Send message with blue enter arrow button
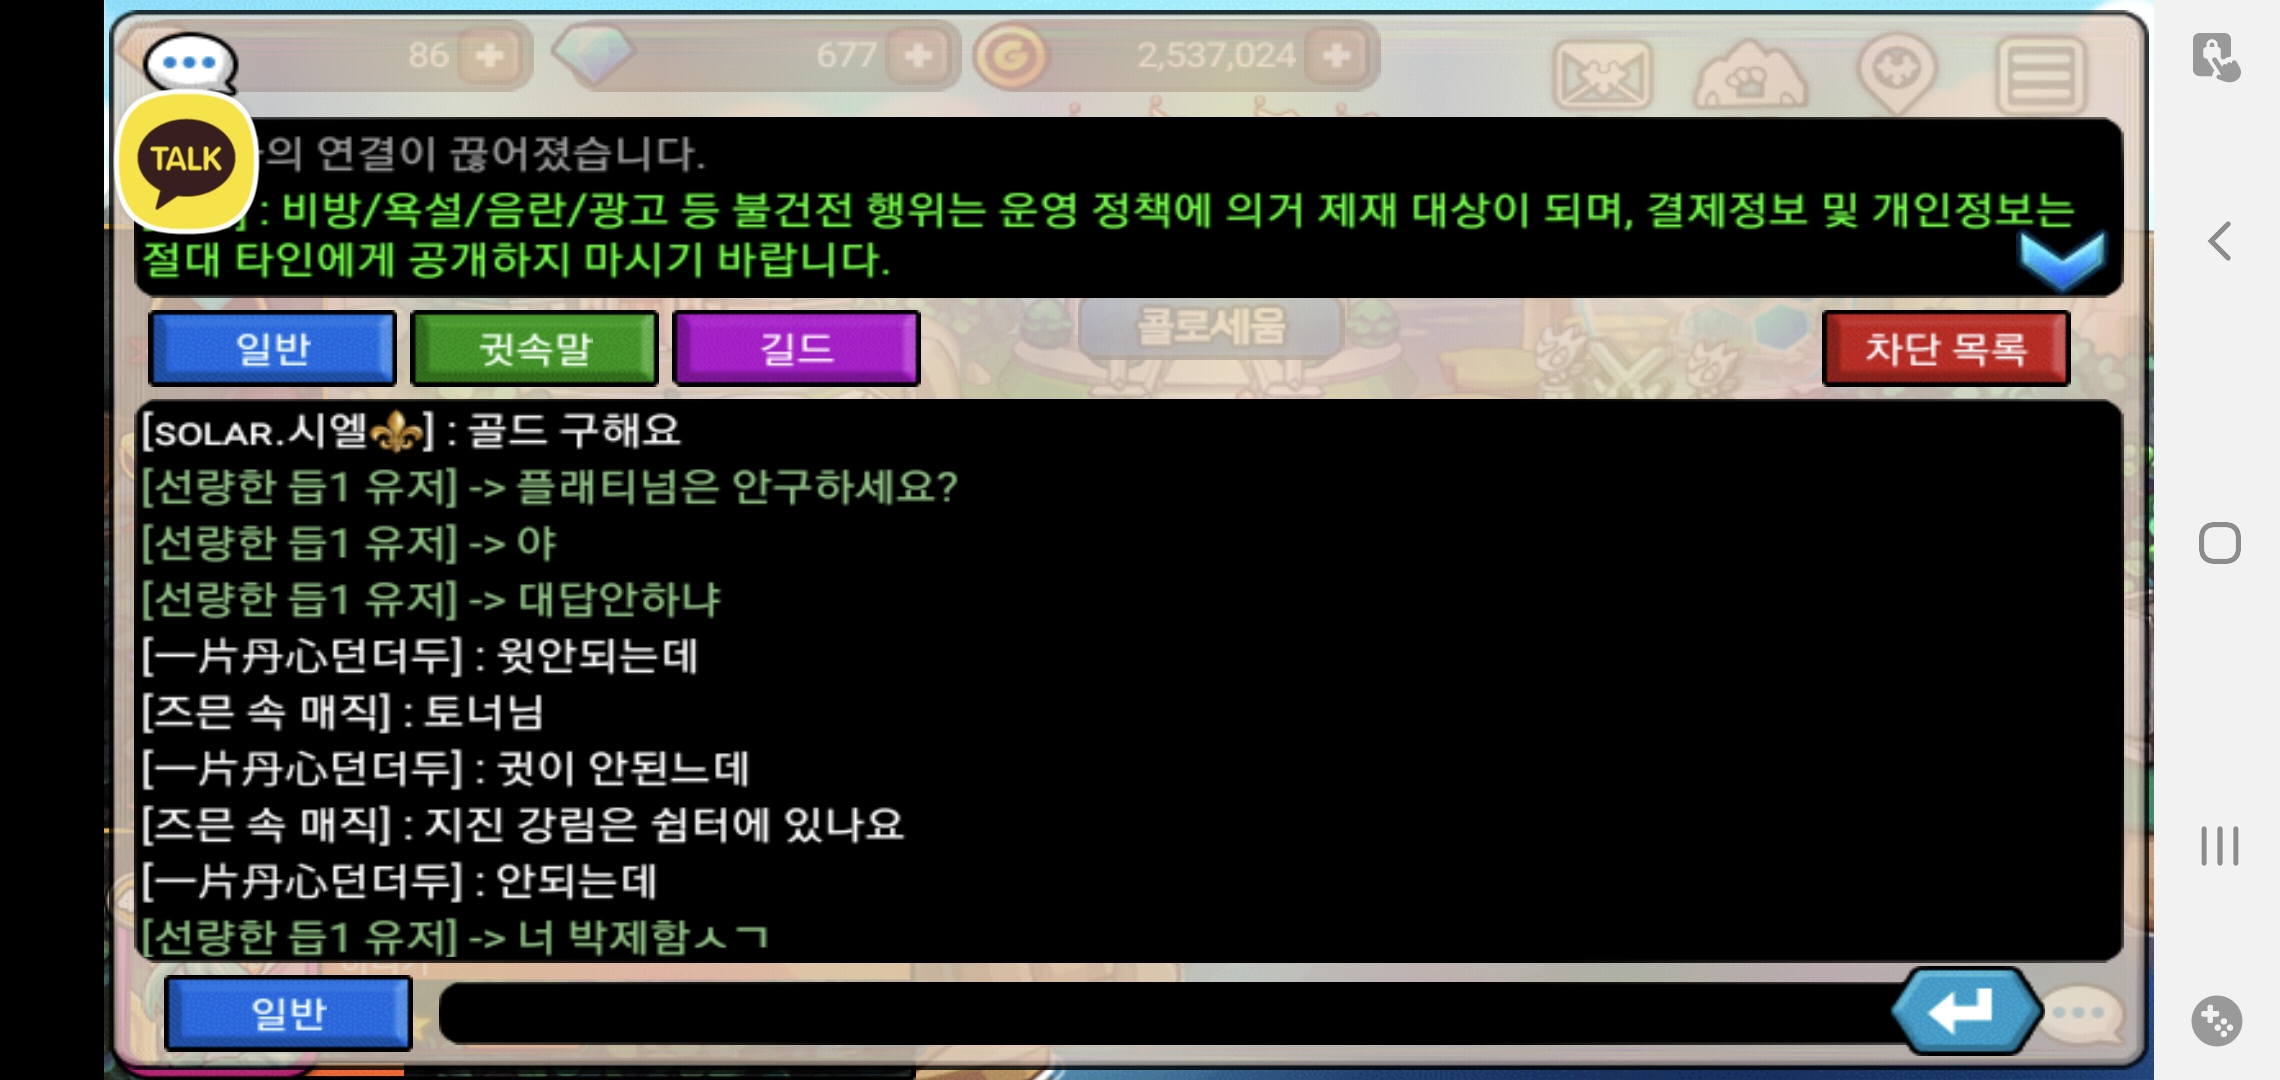The height and width of the screenshot is (1080, 2280). click(1965, 1011)
